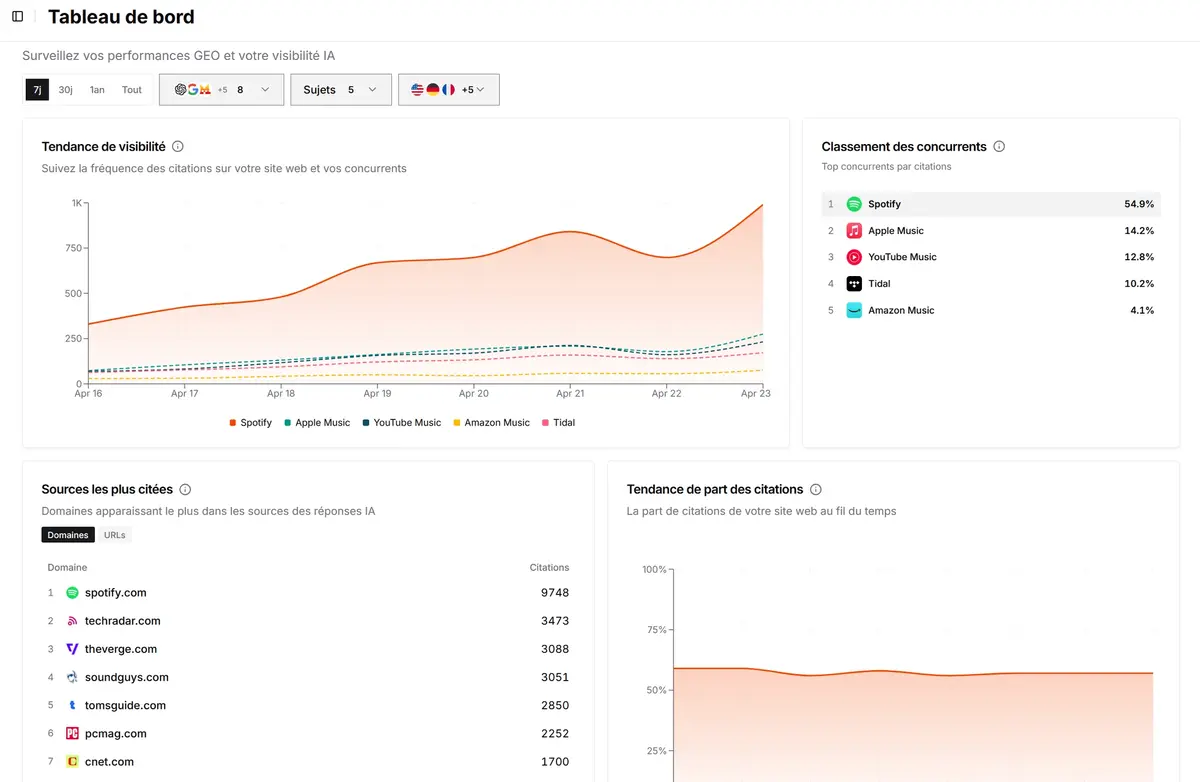The height and width of the screenshot is (782, 1200).
Task: Click the techradar.com favicon
Action: coord(72,621)
